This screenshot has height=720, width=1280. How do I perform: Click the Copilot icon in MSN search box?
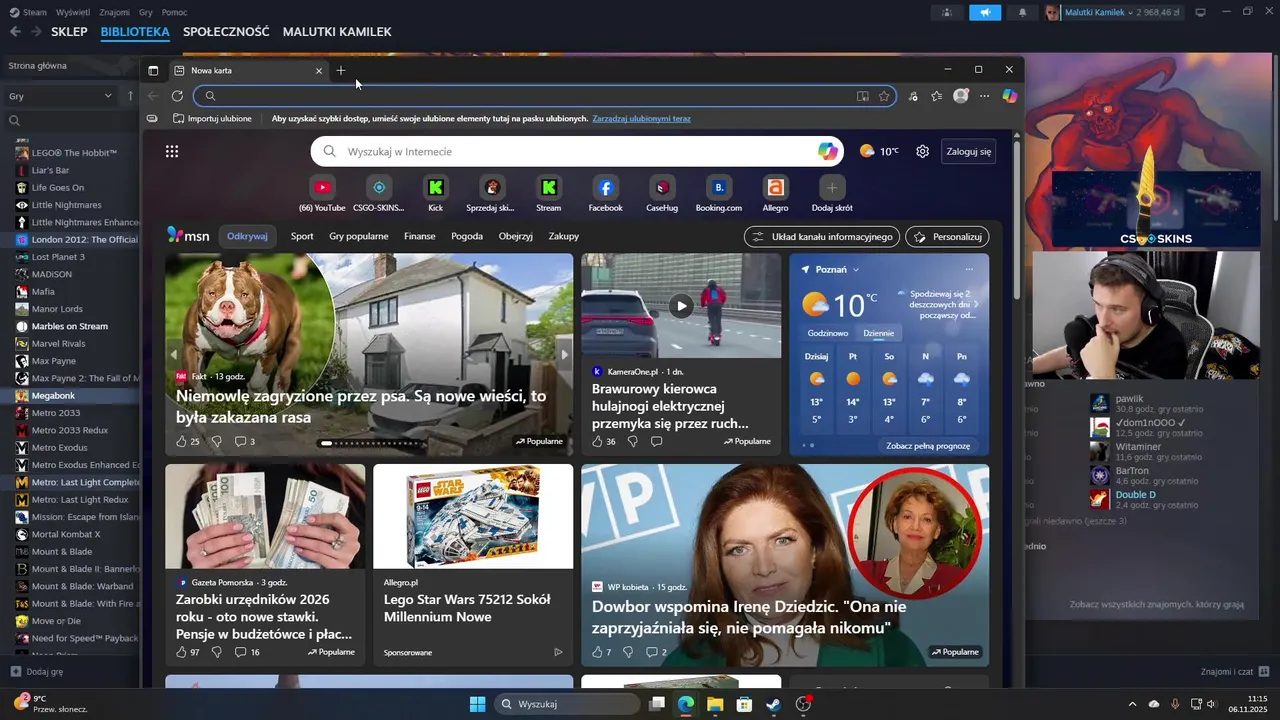point(828,151)
